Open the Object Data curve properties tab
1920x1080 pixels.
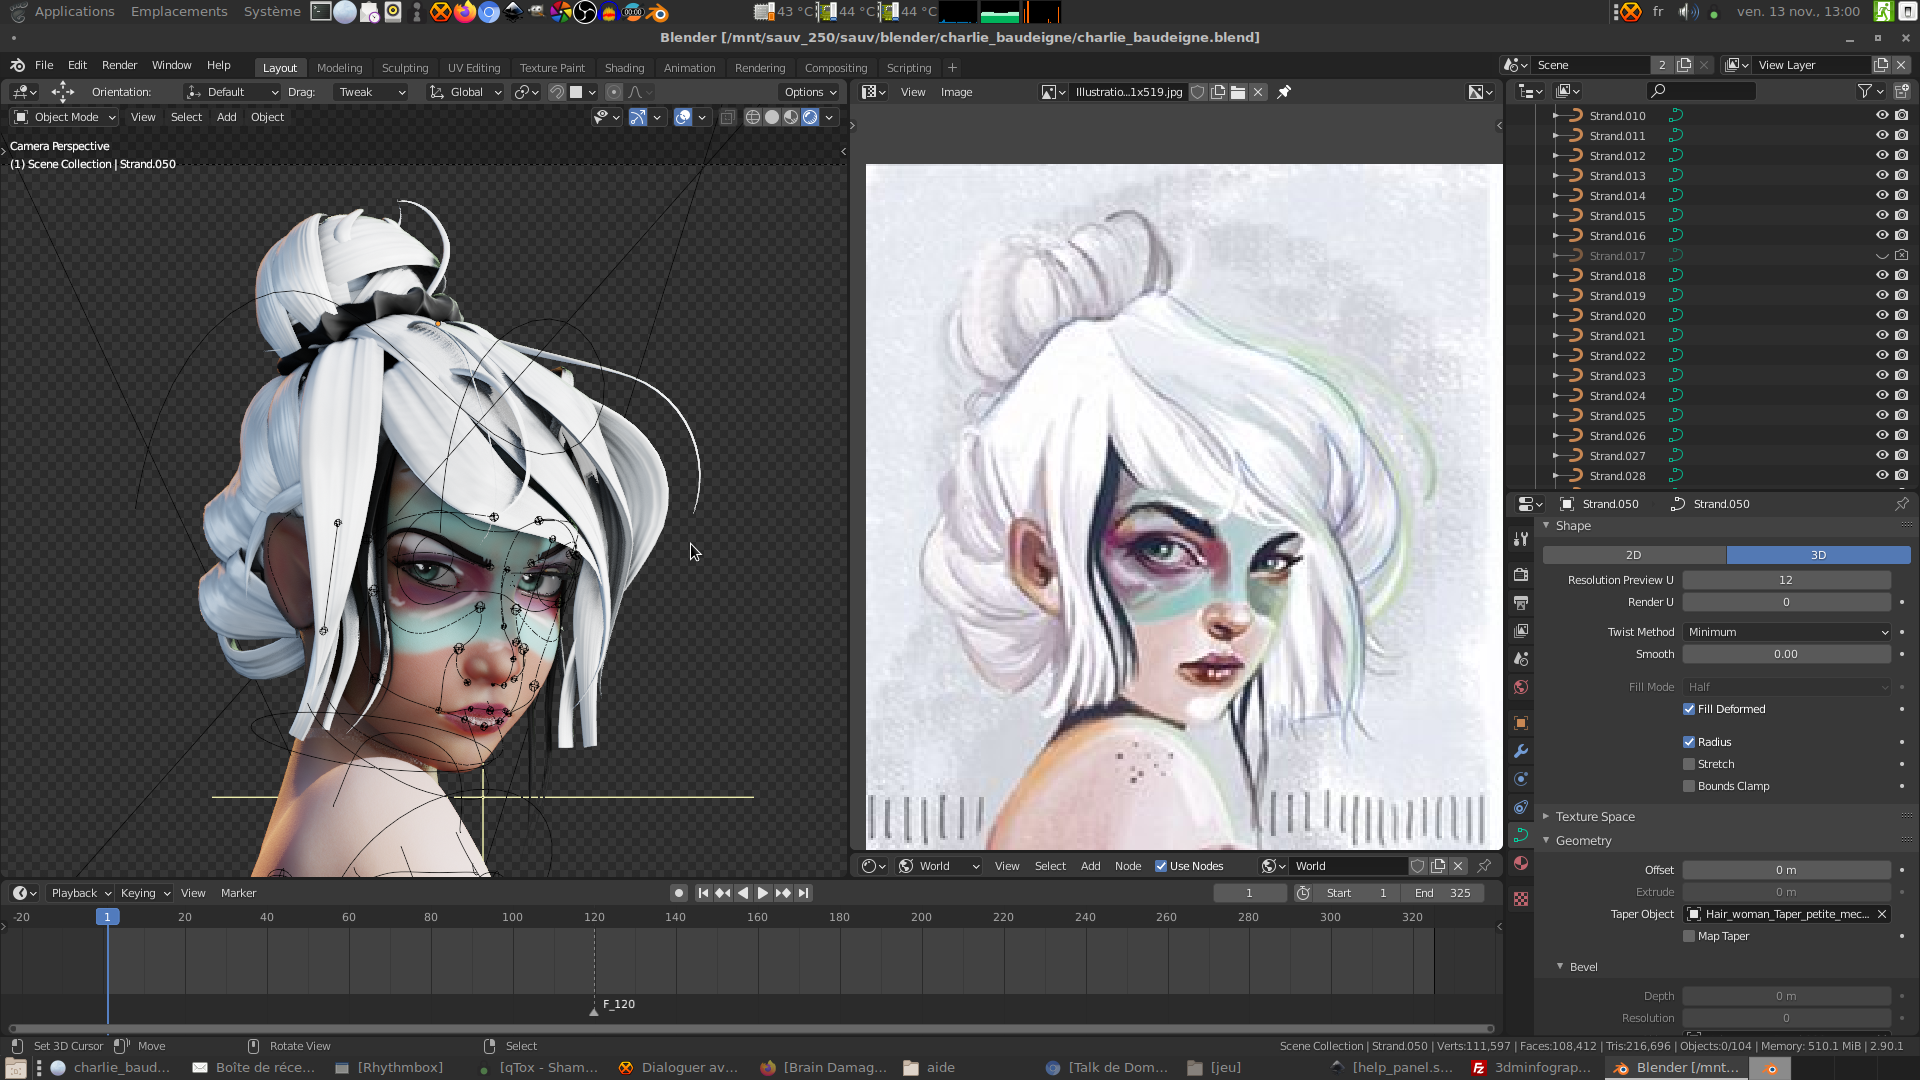[1521, 835]
